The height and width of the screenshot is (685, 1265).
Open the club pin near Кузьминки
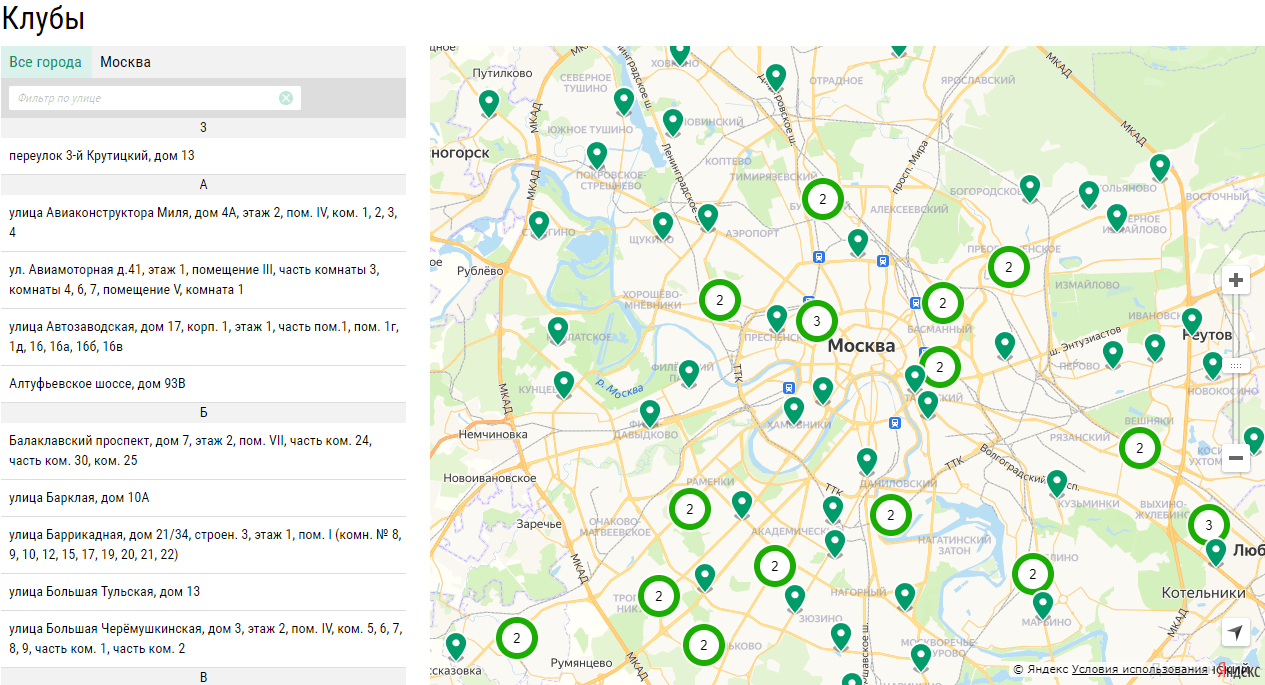point(1057,484)
